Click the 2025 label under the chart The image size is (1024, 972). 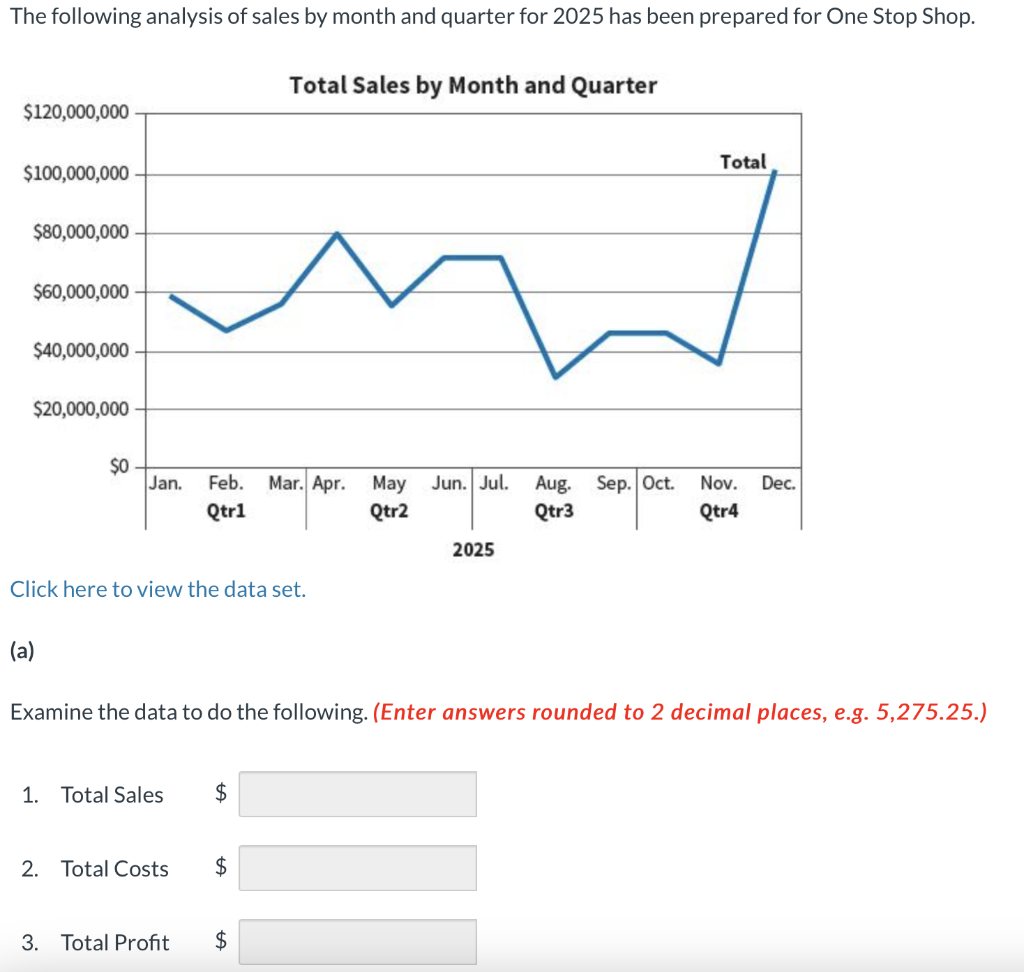[x=473, y=549]
